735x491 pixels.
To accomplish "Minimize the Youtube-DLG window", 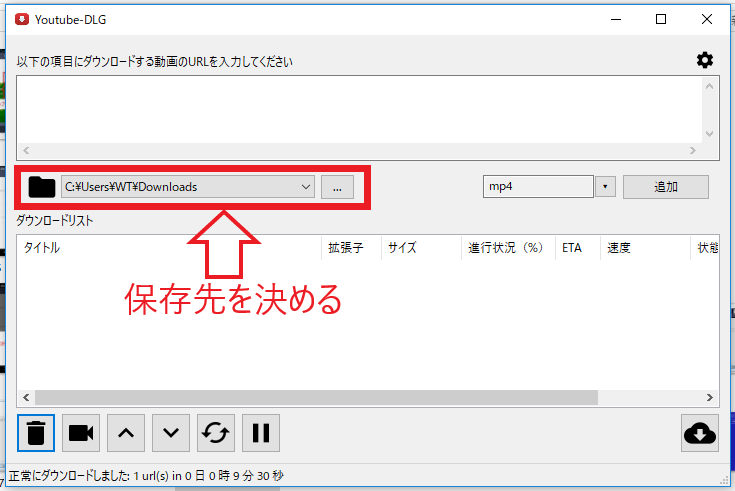I will [x=616, y=19].
